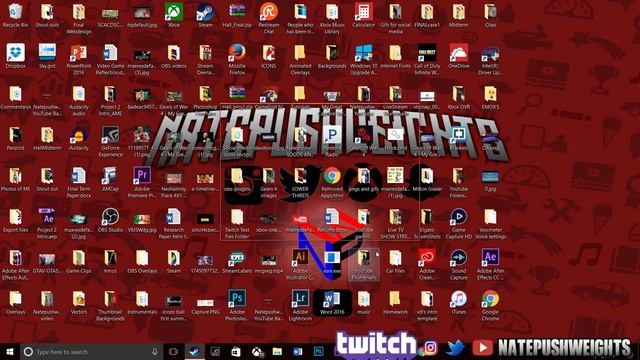
Task: Open Word from the taskbar
Action: click(x=298, y=351)
